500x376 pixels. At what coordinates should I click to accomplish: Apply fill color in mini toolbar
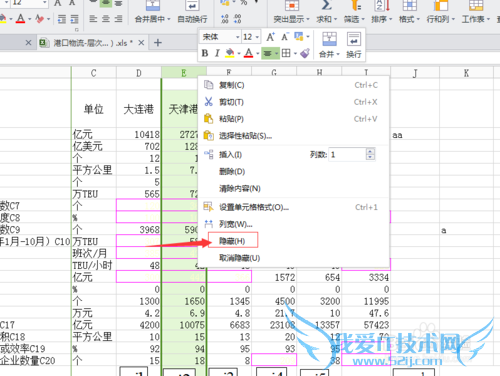pos(229,53)
